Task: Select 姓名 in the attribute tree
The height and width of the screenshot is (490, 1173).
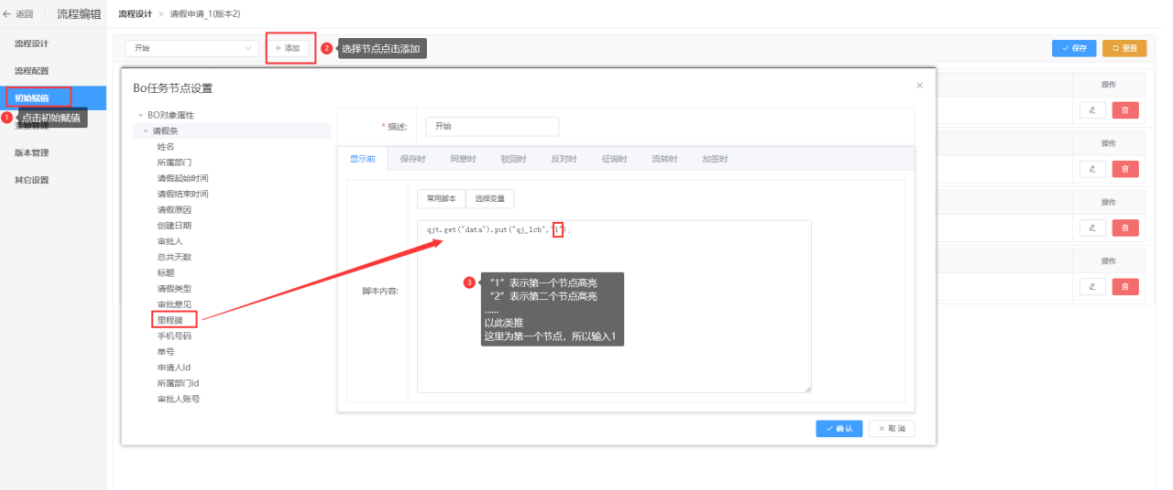Action: 165,147
